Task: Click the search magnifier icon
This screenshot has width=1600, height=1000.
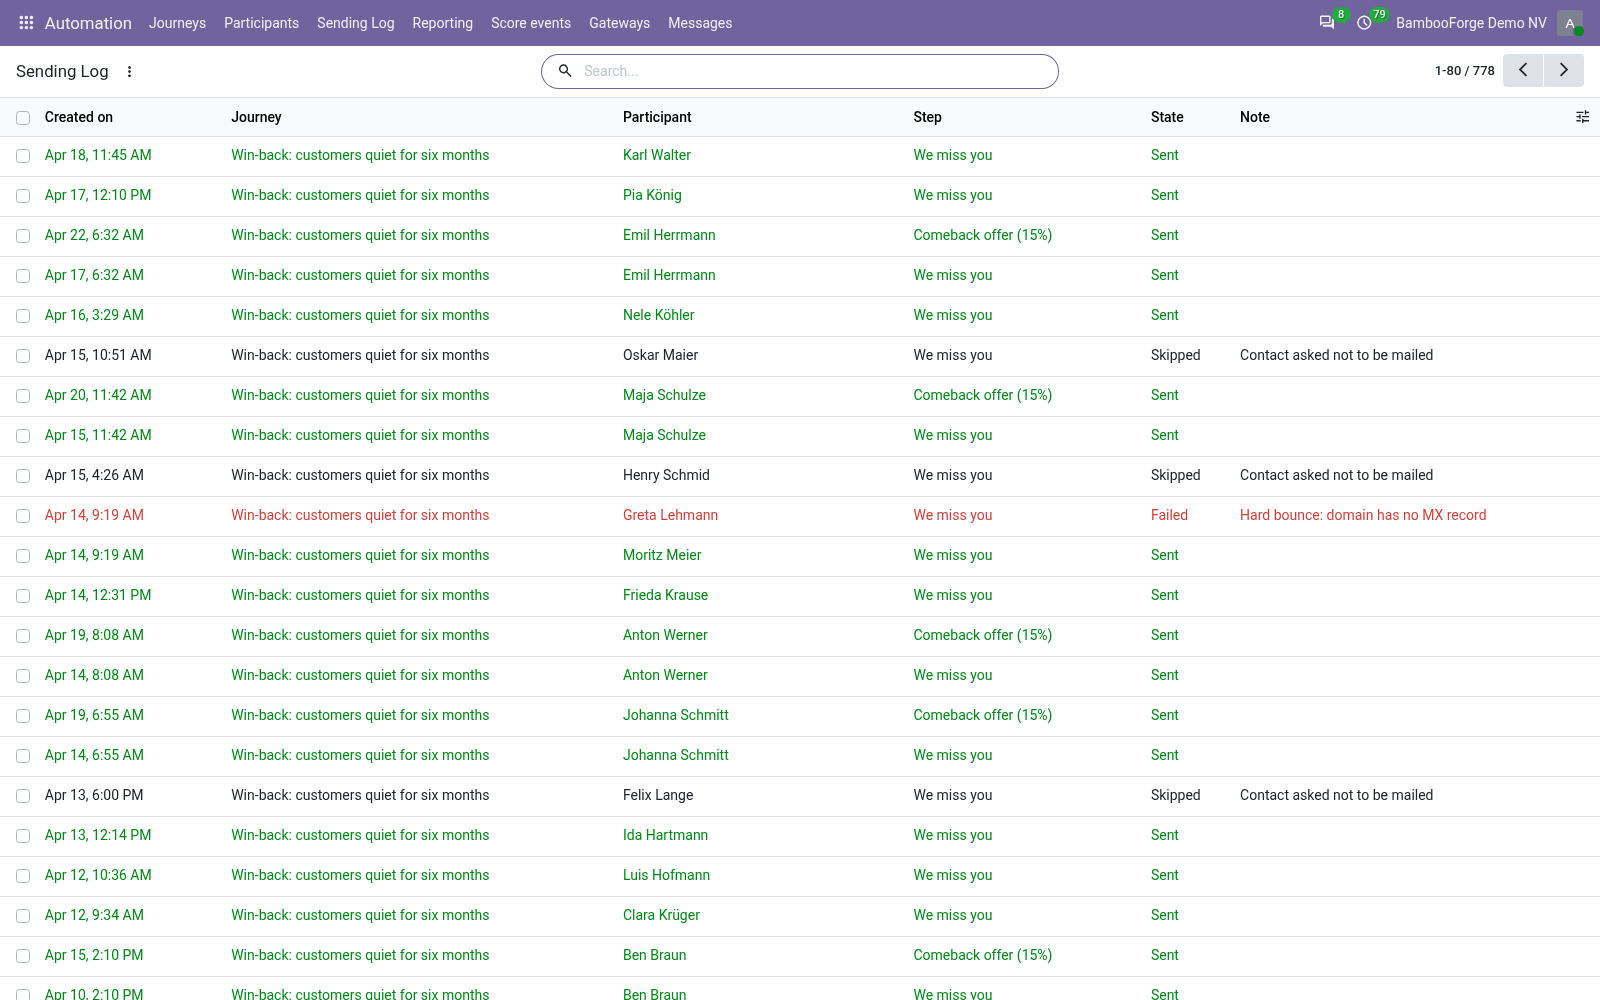Action: coord(565,71)
